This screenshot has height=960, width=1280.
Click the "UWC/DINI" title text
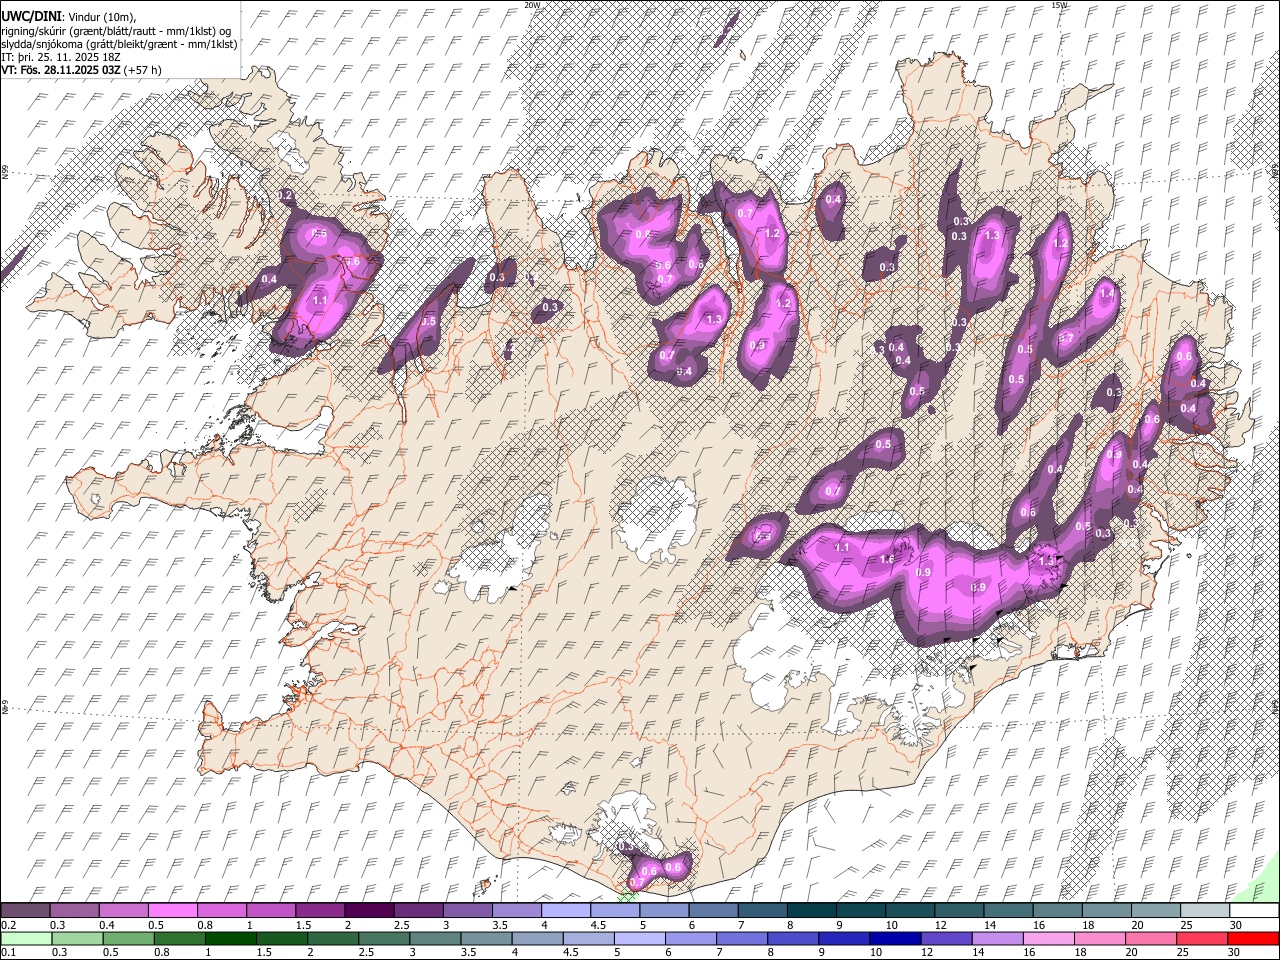click(x=31, y=16)
